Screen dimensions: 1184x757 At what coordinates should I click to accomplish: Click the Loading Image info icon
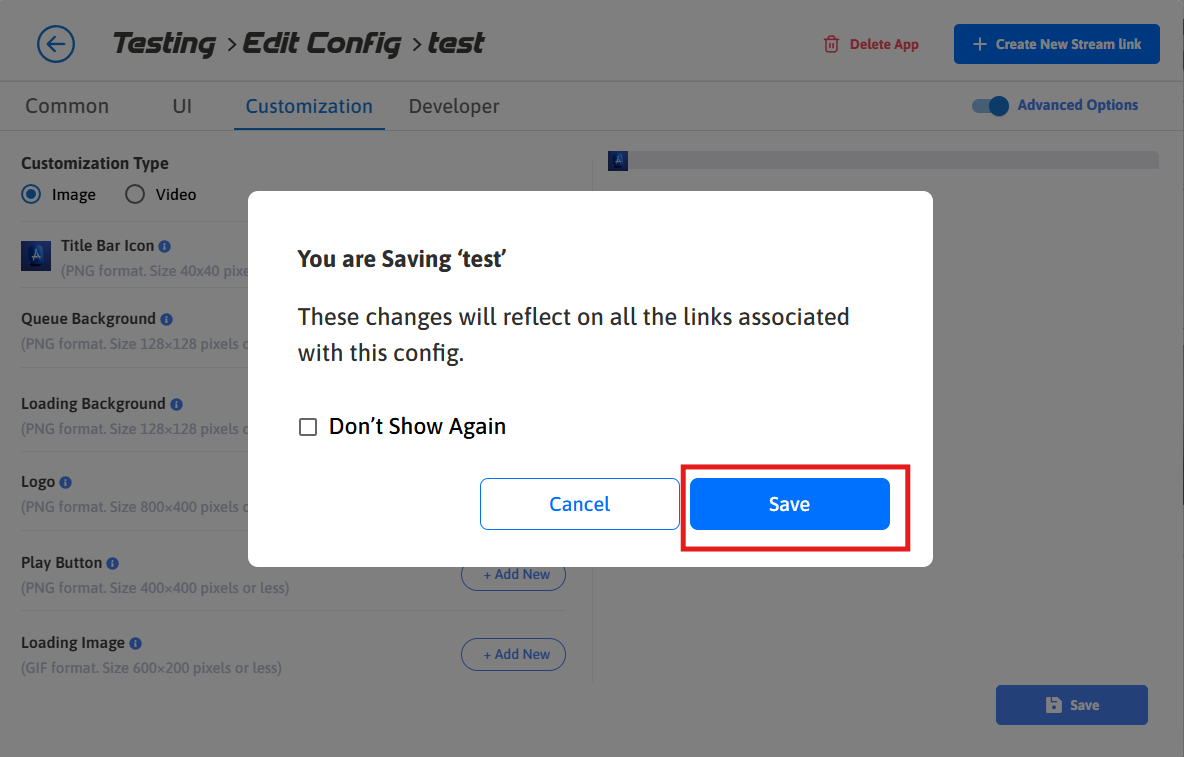point(136,643)
